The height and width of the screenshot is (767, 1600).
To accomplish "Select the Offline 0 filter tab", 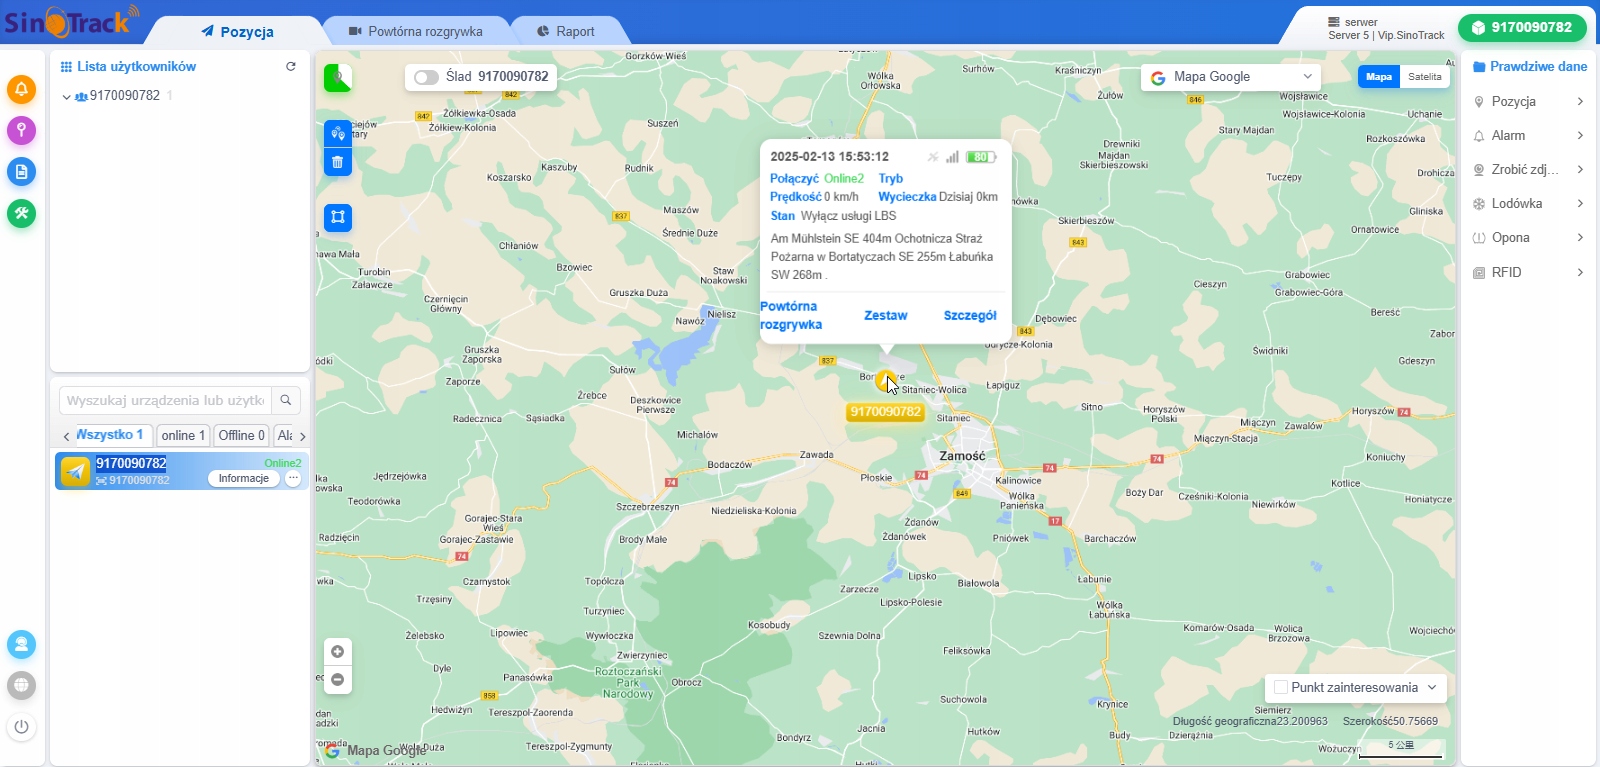I will coord(242,435).
